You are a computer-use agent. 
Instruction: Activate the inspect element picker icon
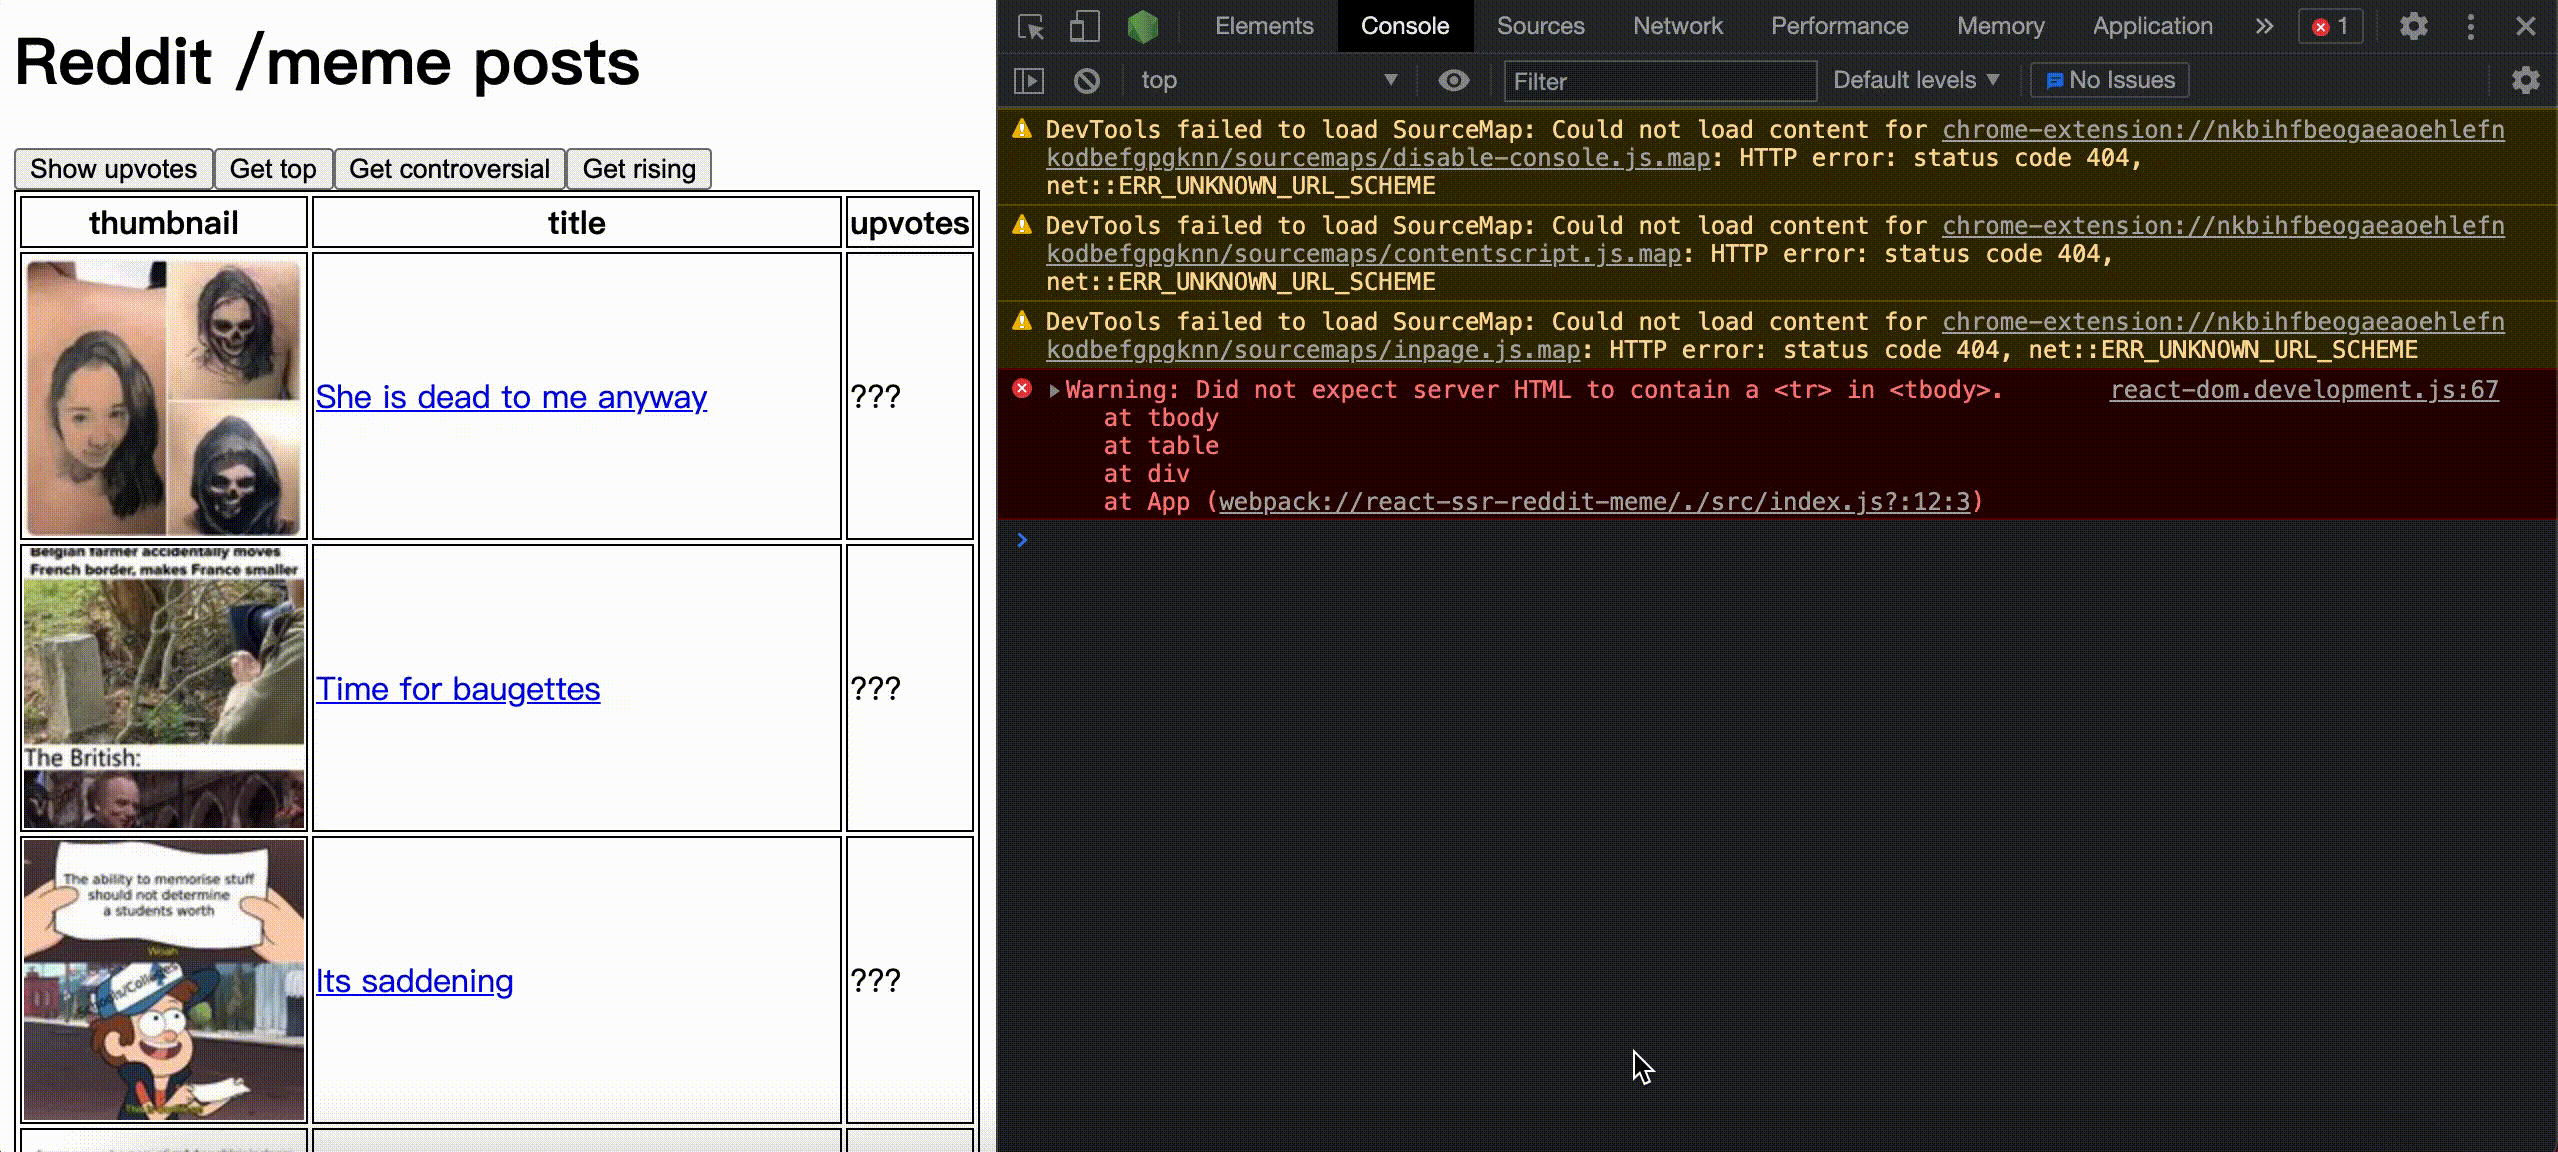(1031, 26)
